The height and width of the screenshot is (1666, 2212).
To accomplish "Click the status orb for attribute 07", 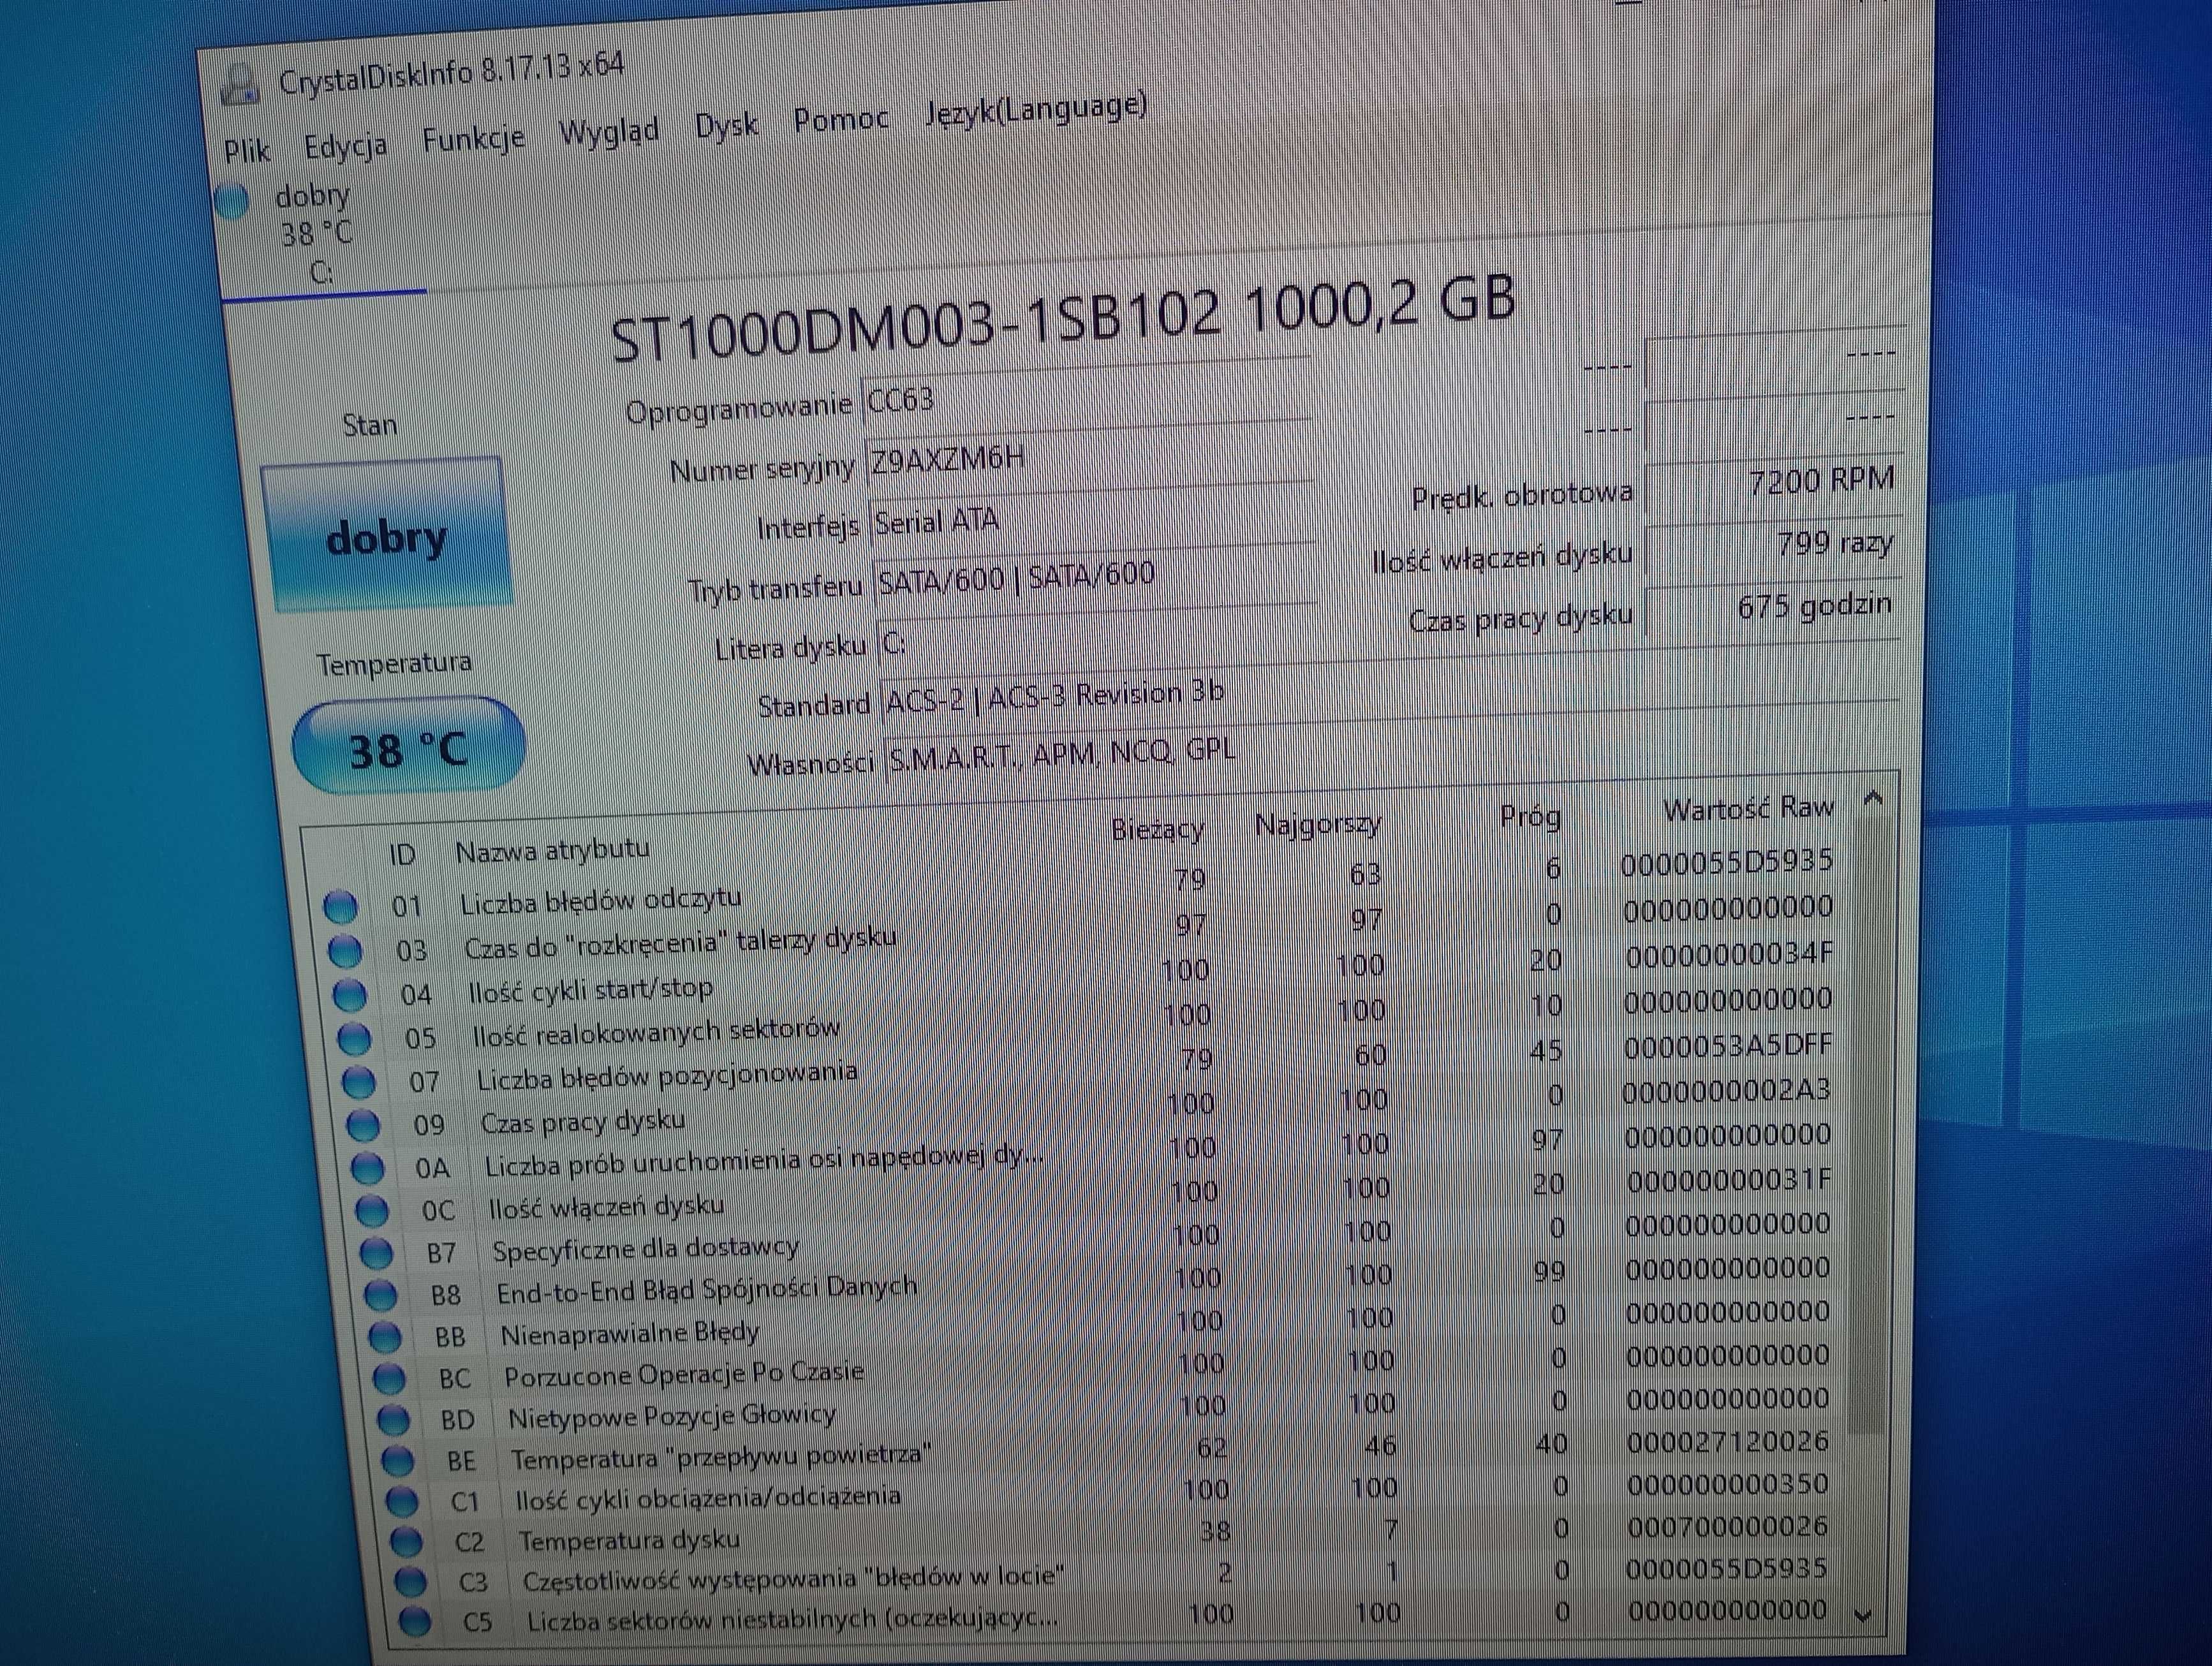I will (x=358, y=1082).
